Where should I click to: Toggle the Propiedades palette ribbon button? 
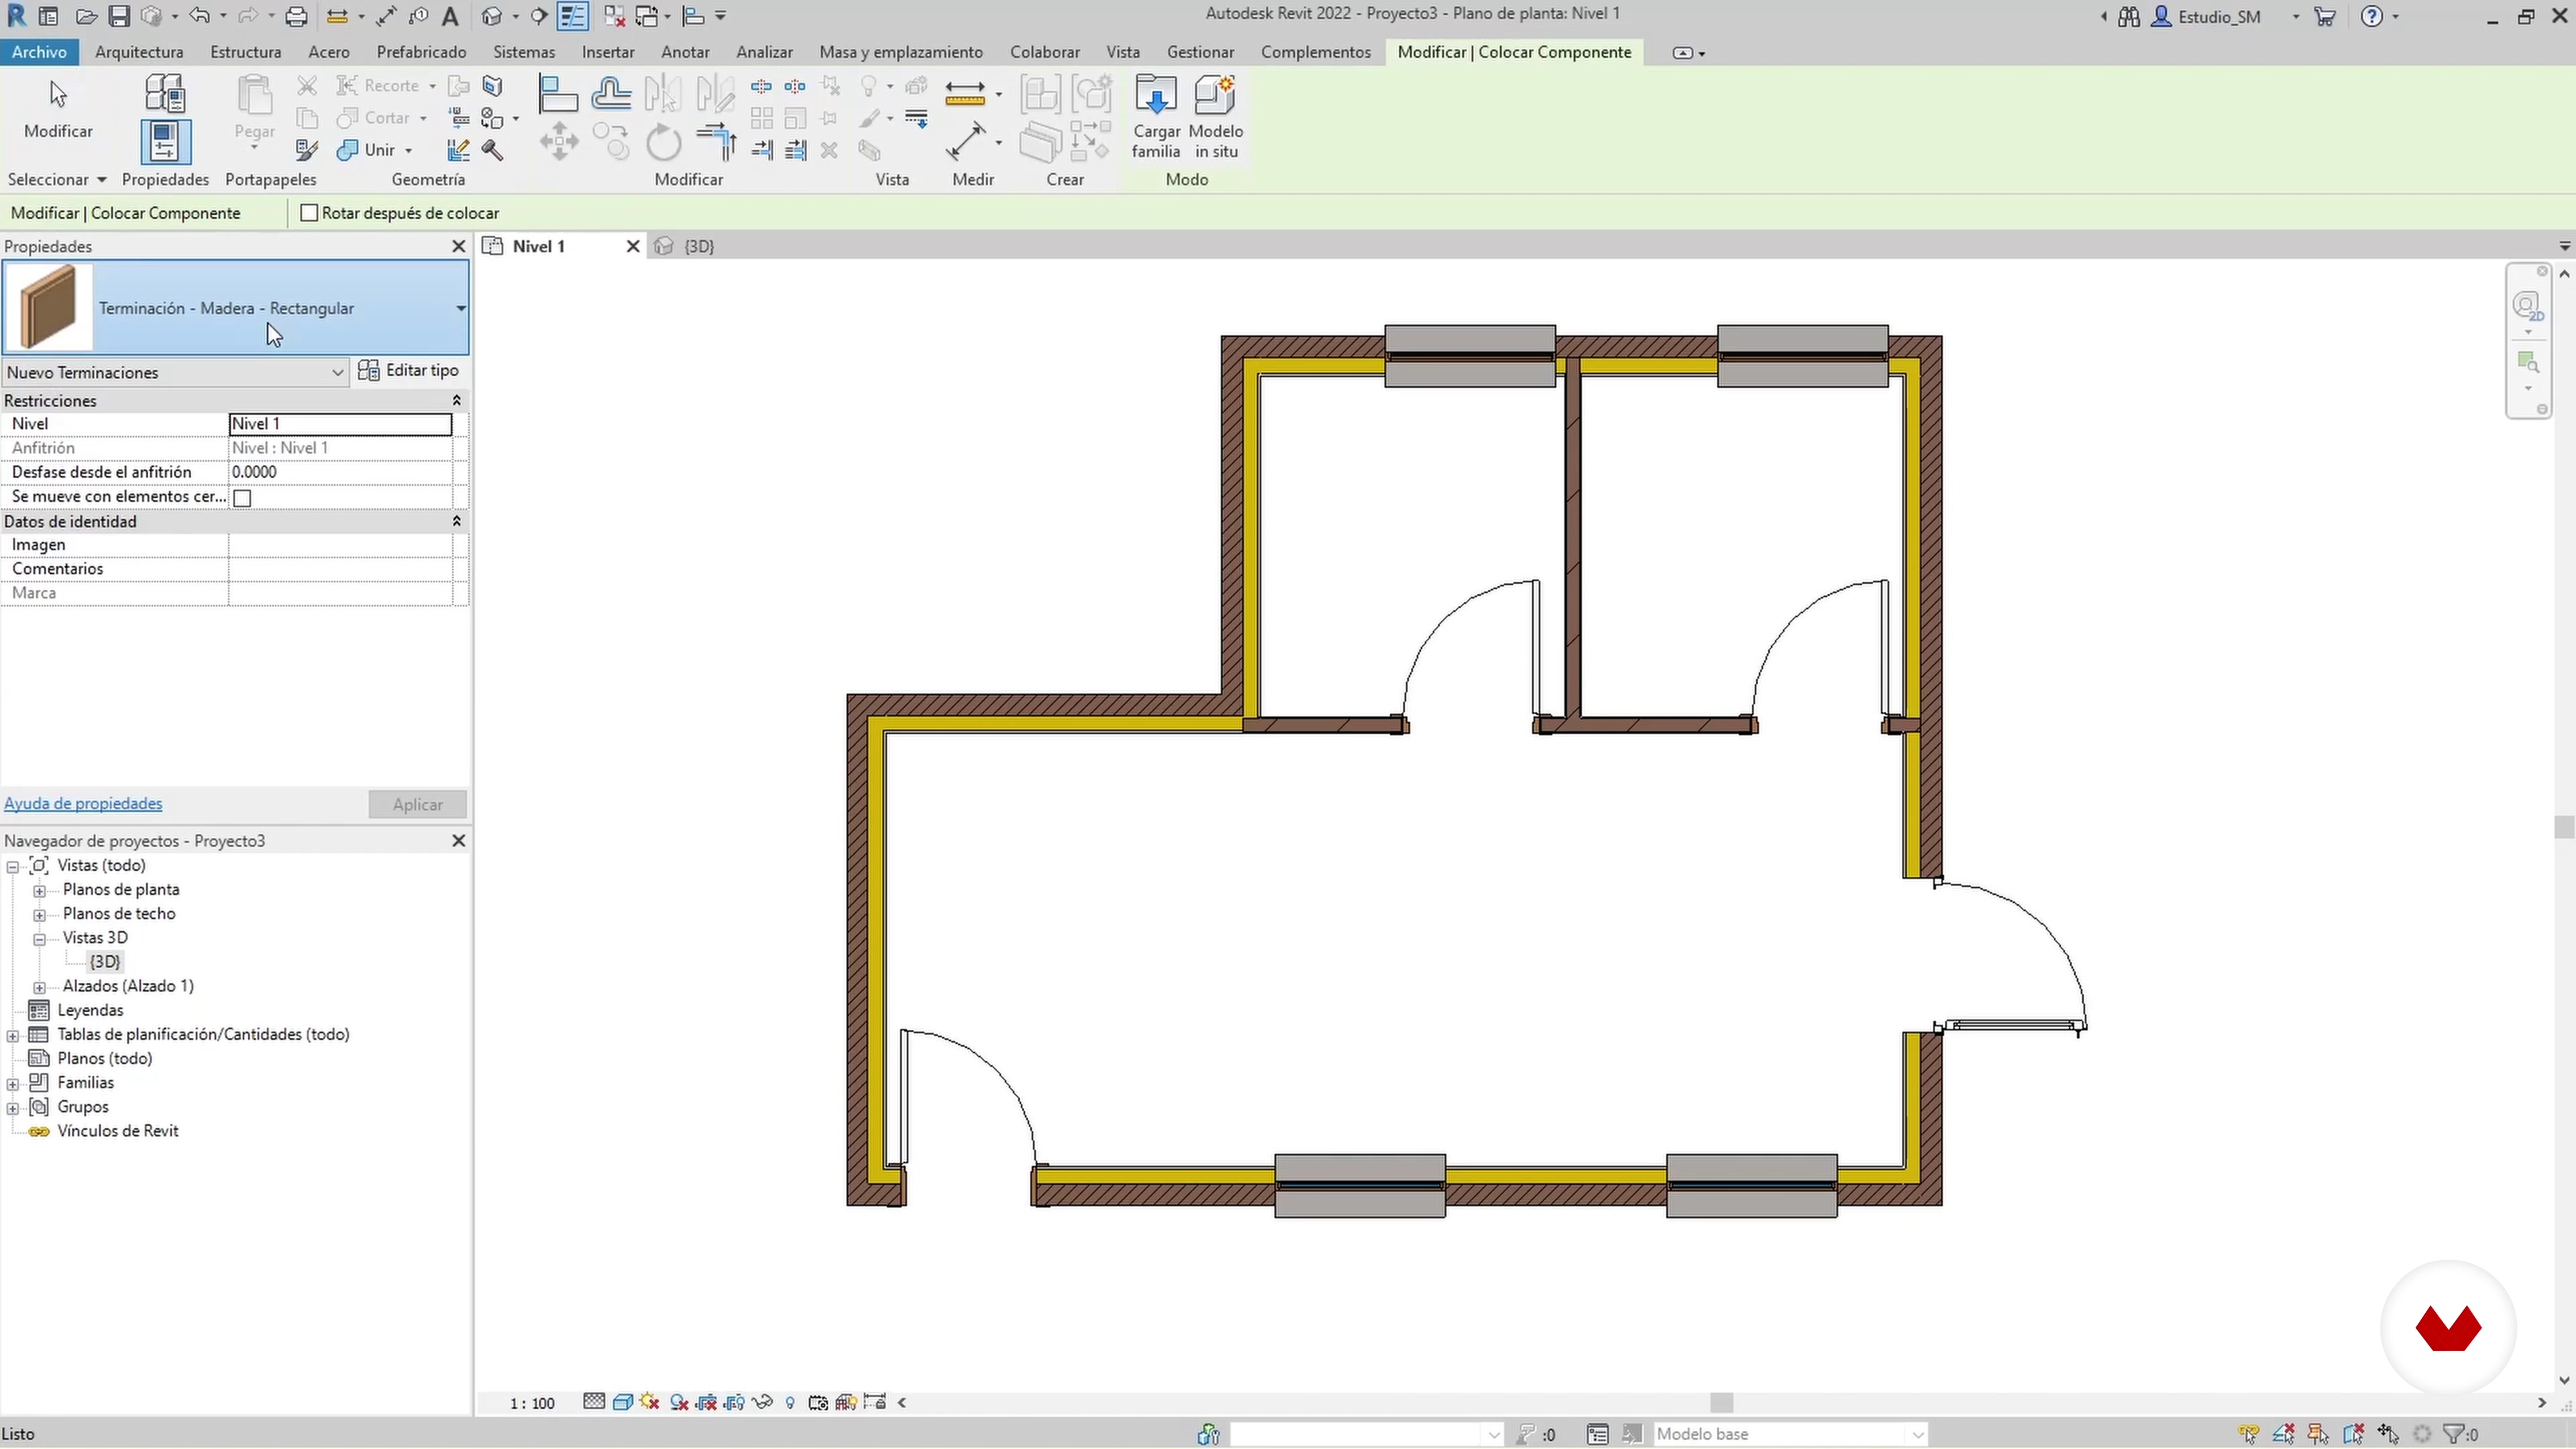[x=165, y=141]
